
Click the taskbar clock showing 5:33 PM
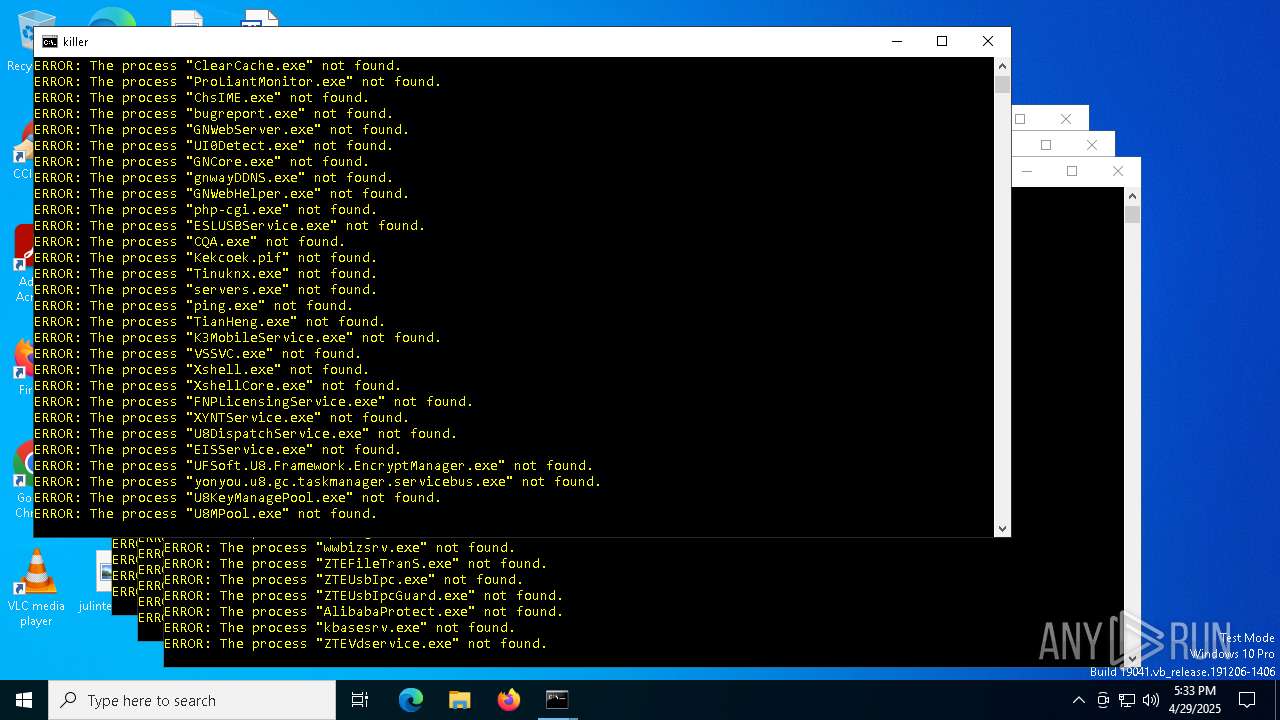point(1195,700)
